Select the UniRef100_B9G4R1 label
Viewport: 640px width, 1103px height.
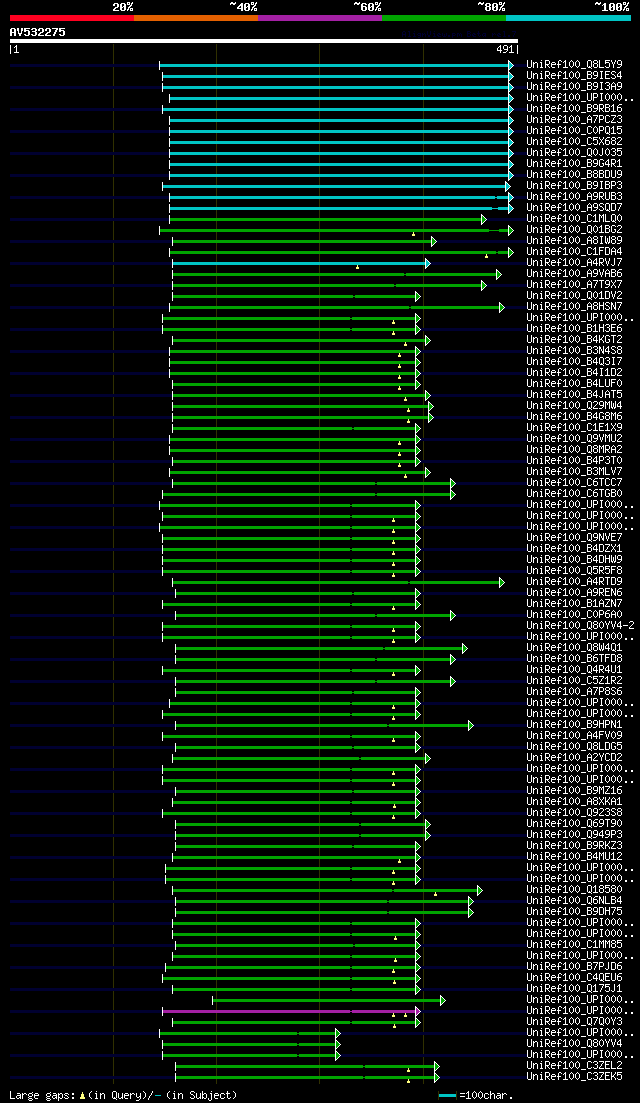point(574,164)
